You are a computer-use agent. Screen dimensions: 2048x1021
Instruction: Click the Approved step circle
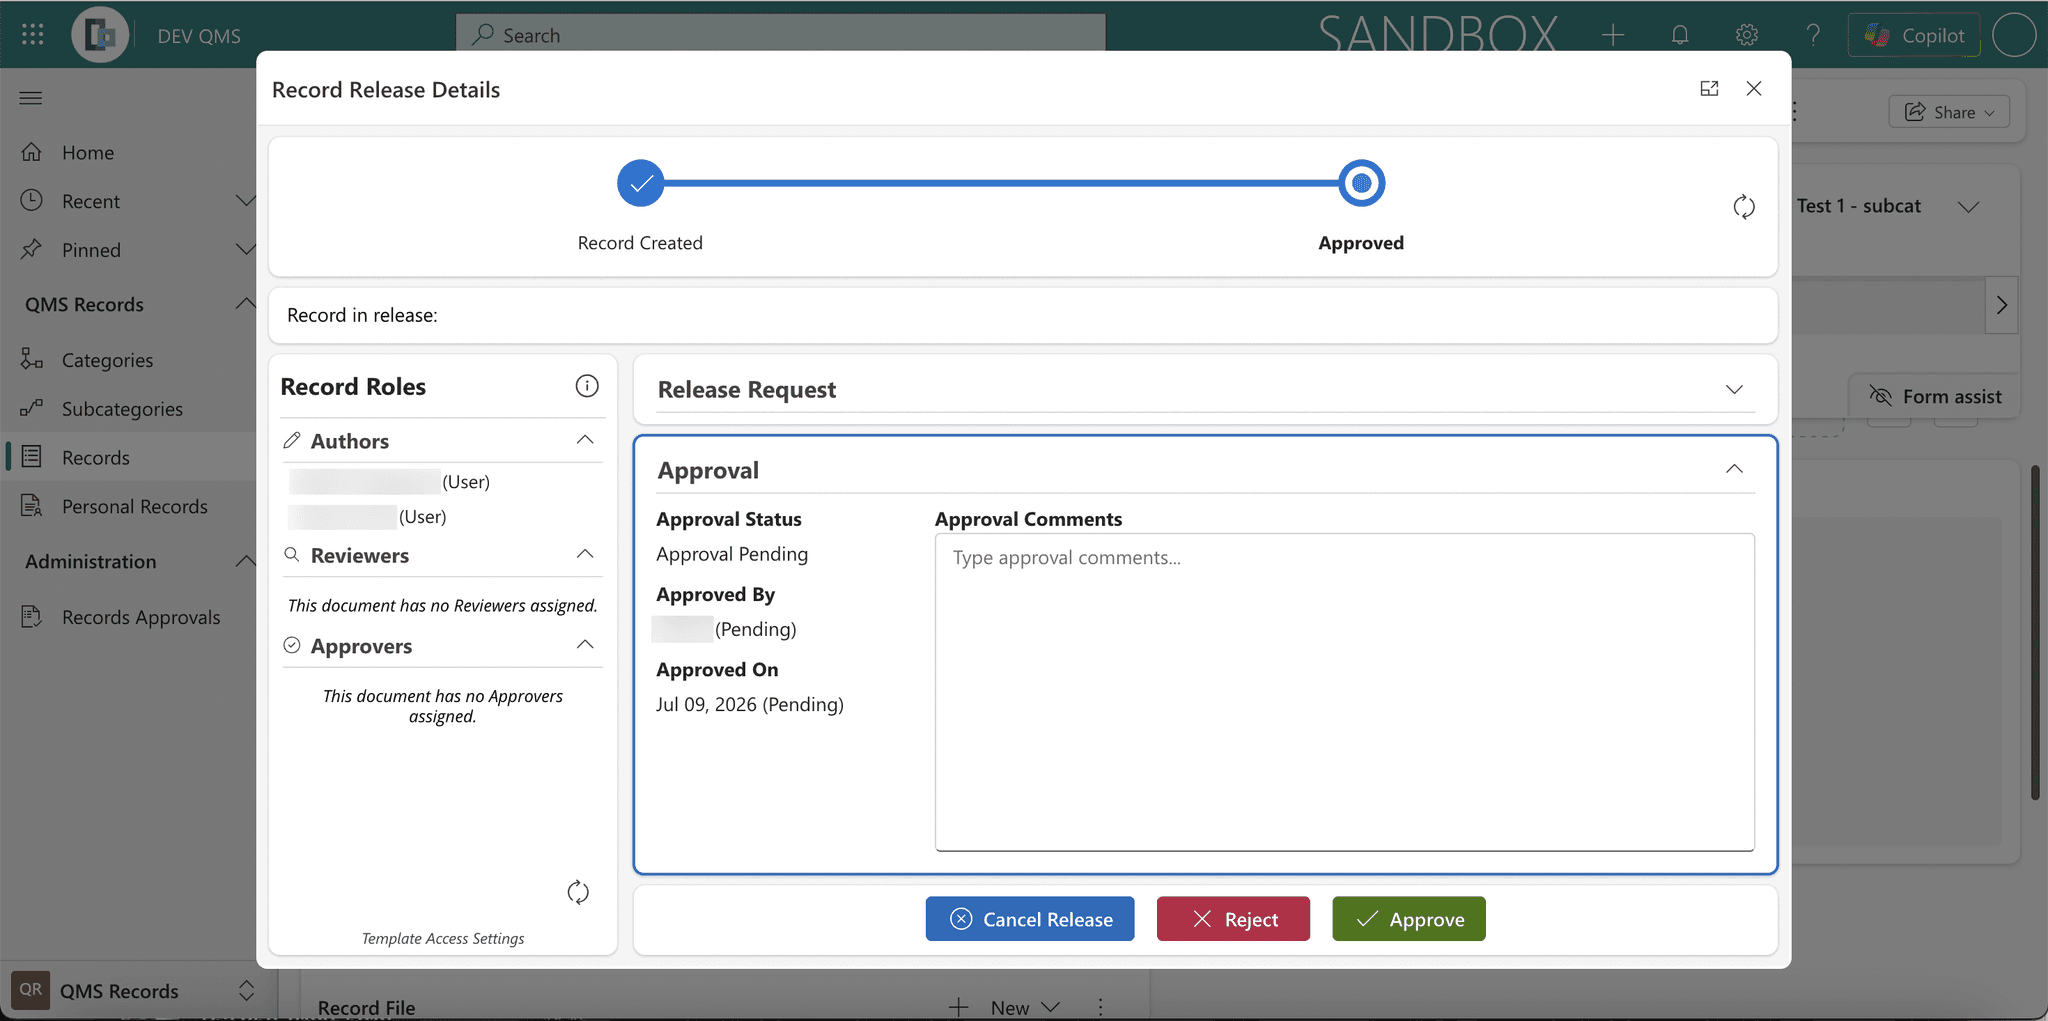pos(1361,183)
